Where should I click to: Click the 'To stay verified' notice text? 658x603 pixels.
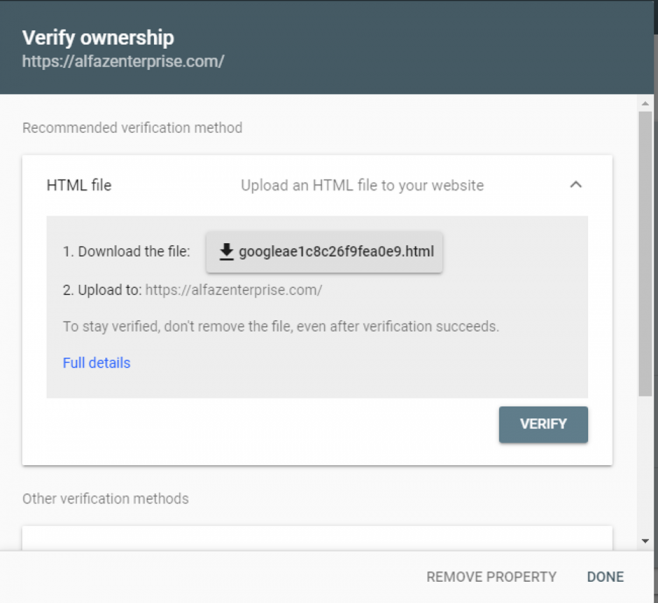pyautogui.click(x=281, y=326)
